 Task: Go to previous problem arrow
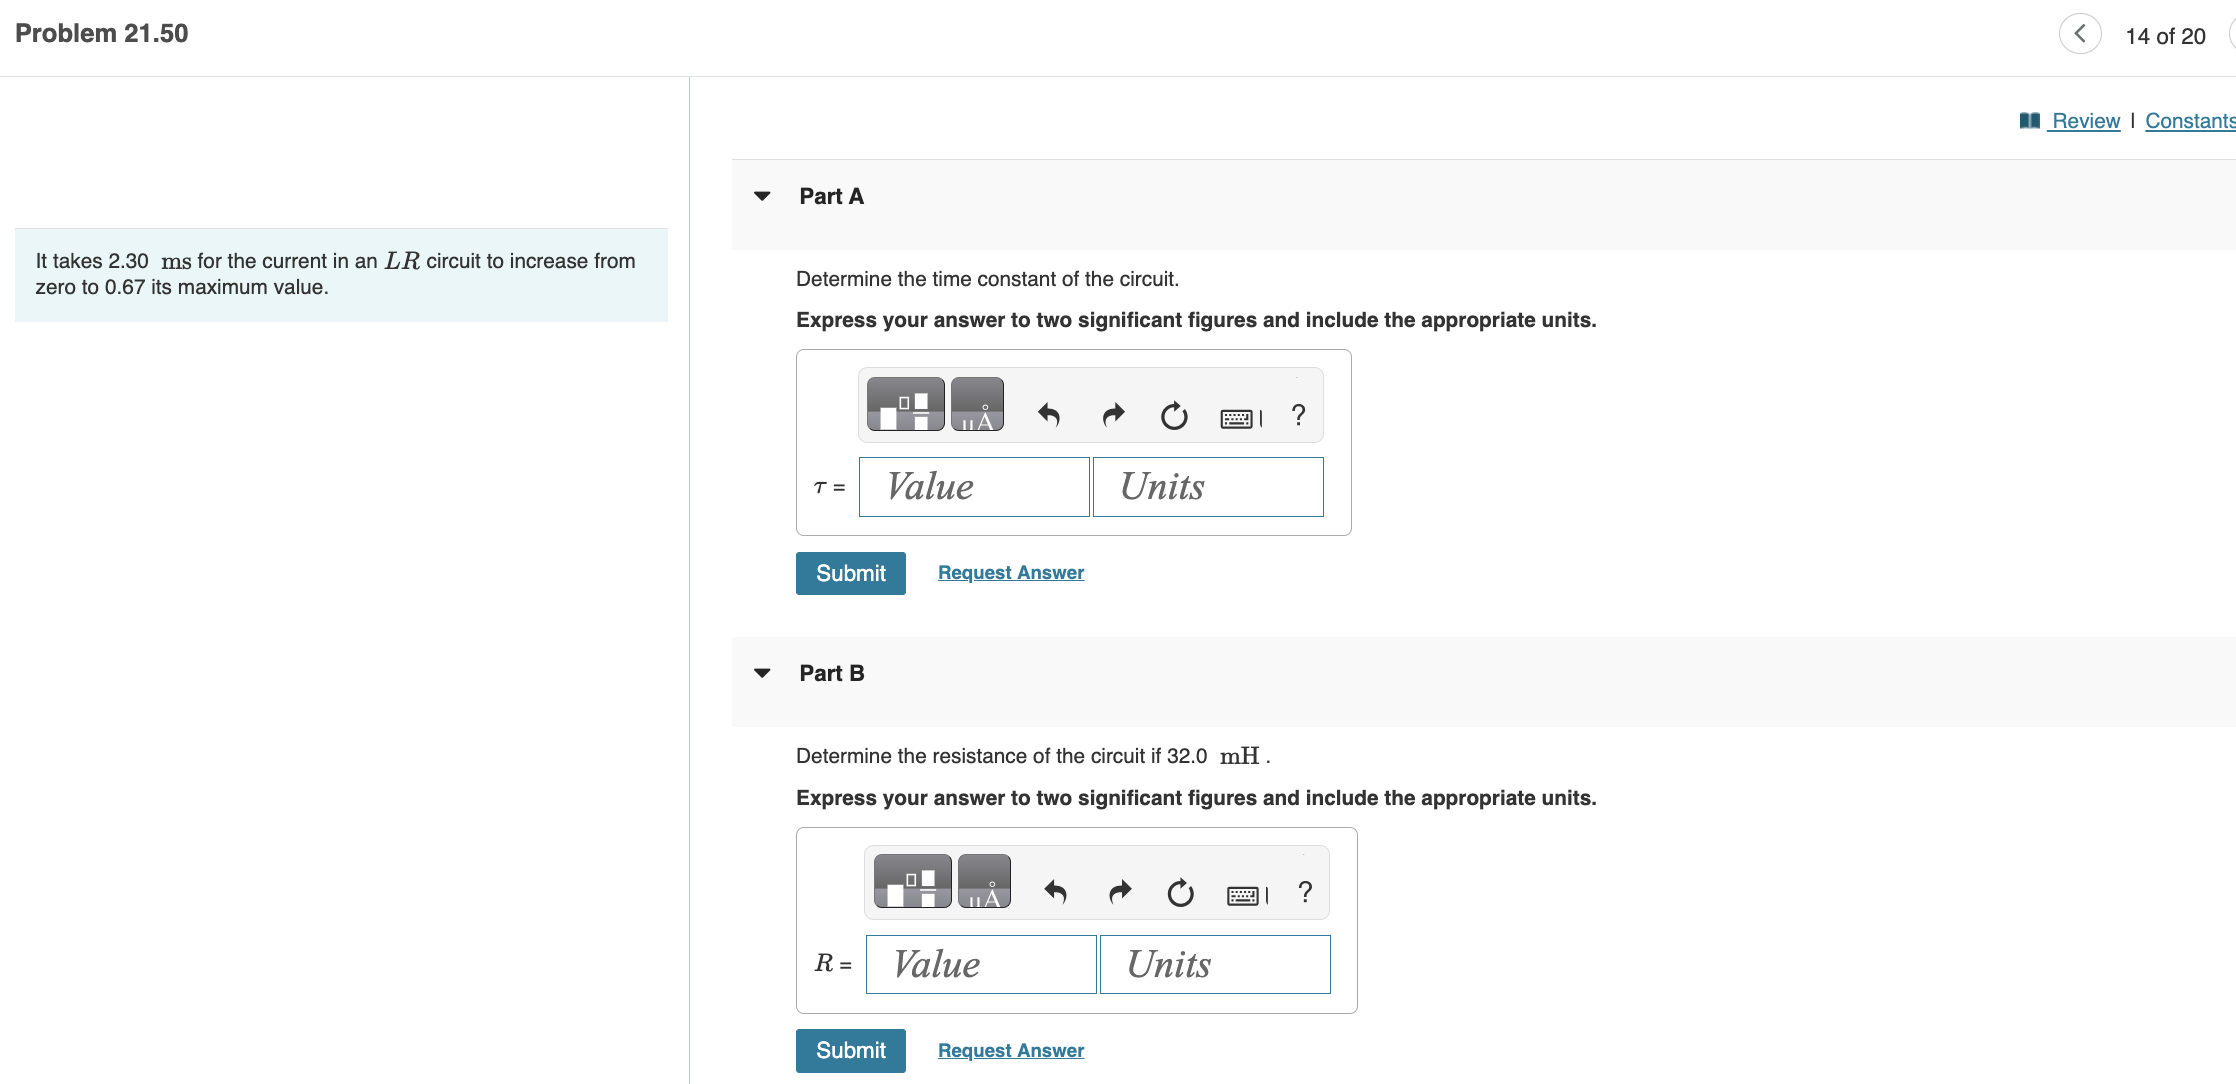coord(2080,34)
